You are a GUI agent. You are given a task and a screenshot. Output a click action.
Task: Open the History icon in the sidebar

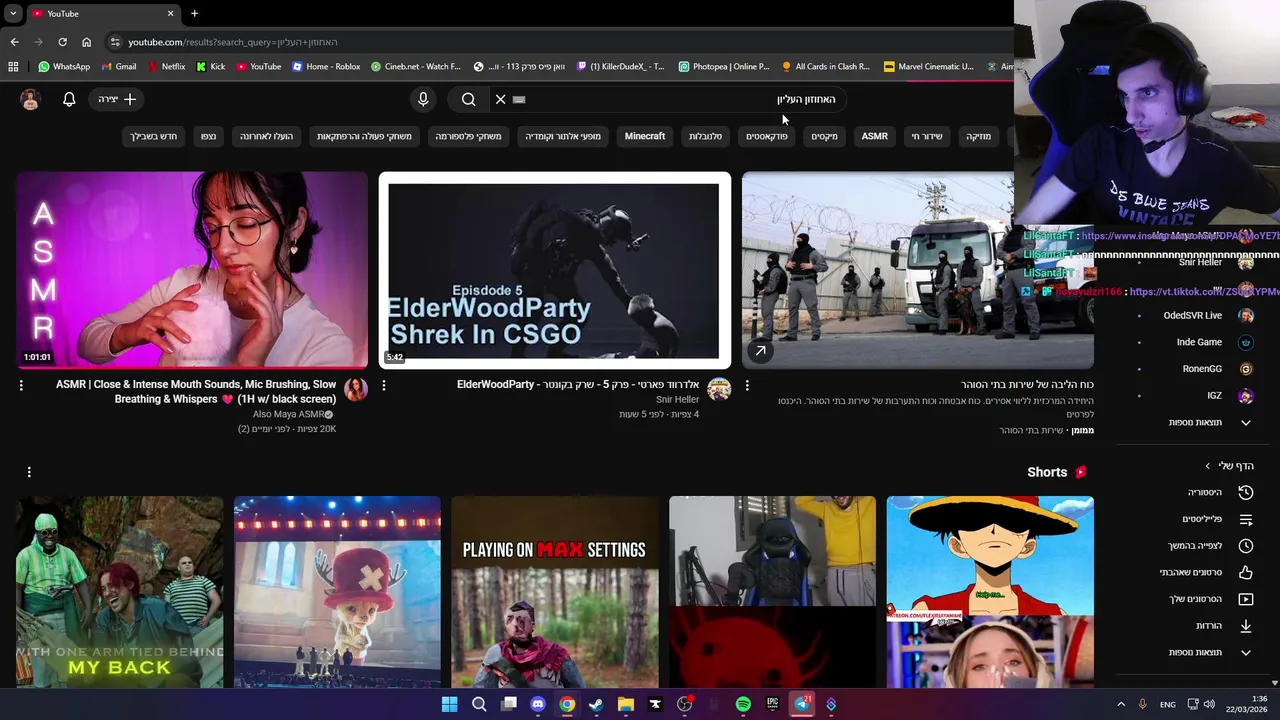click(x=1245, y=492)
